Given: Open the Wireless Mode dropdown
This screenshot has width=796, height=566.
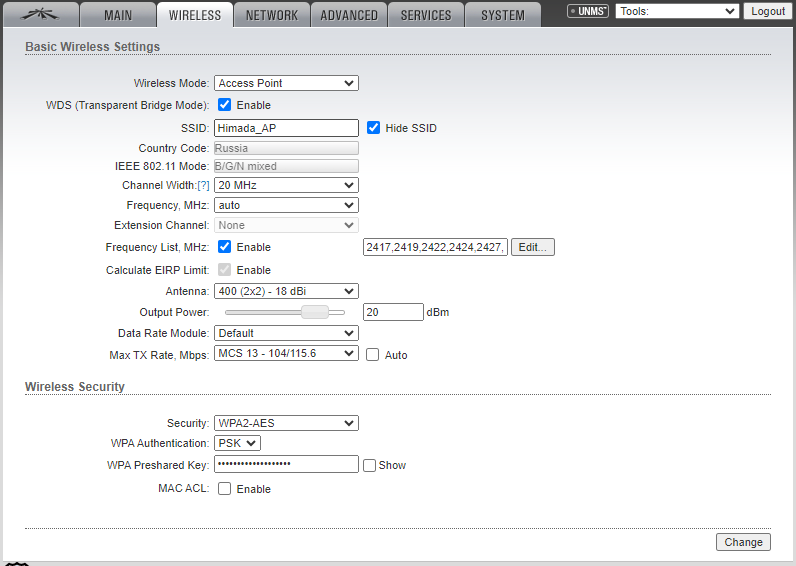Looking at the screenshot, I should 286,84.
